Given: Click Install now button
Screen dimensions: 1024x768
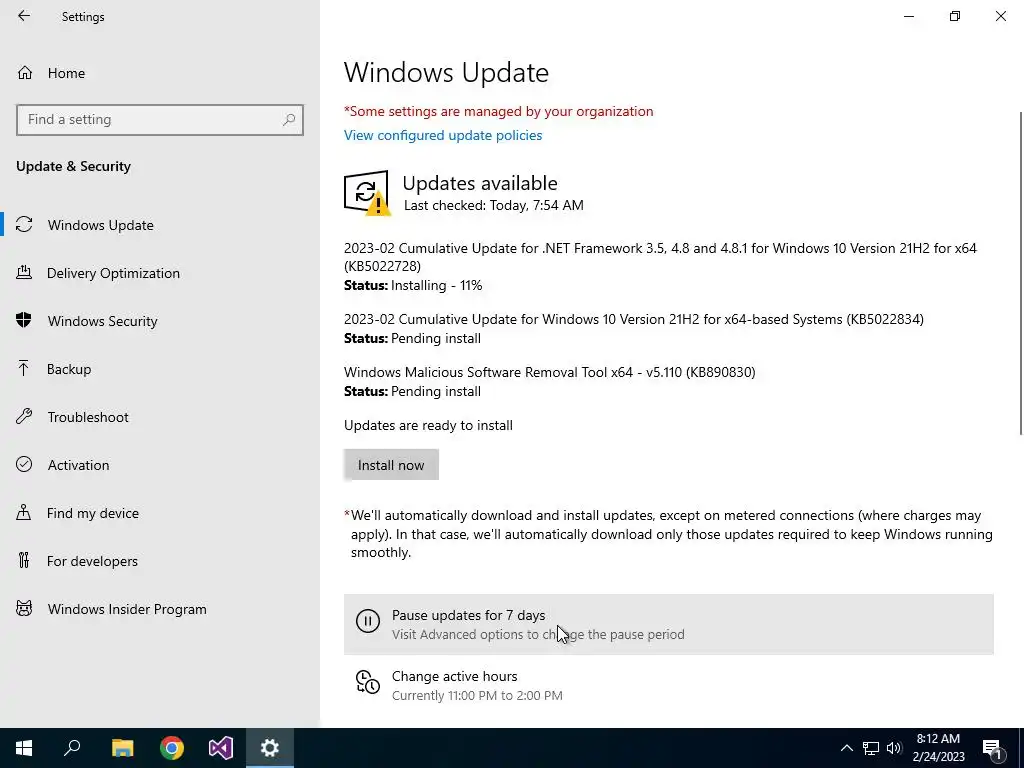Looking at the screenshot, I should pyautogui.click(x=391, y=465).
